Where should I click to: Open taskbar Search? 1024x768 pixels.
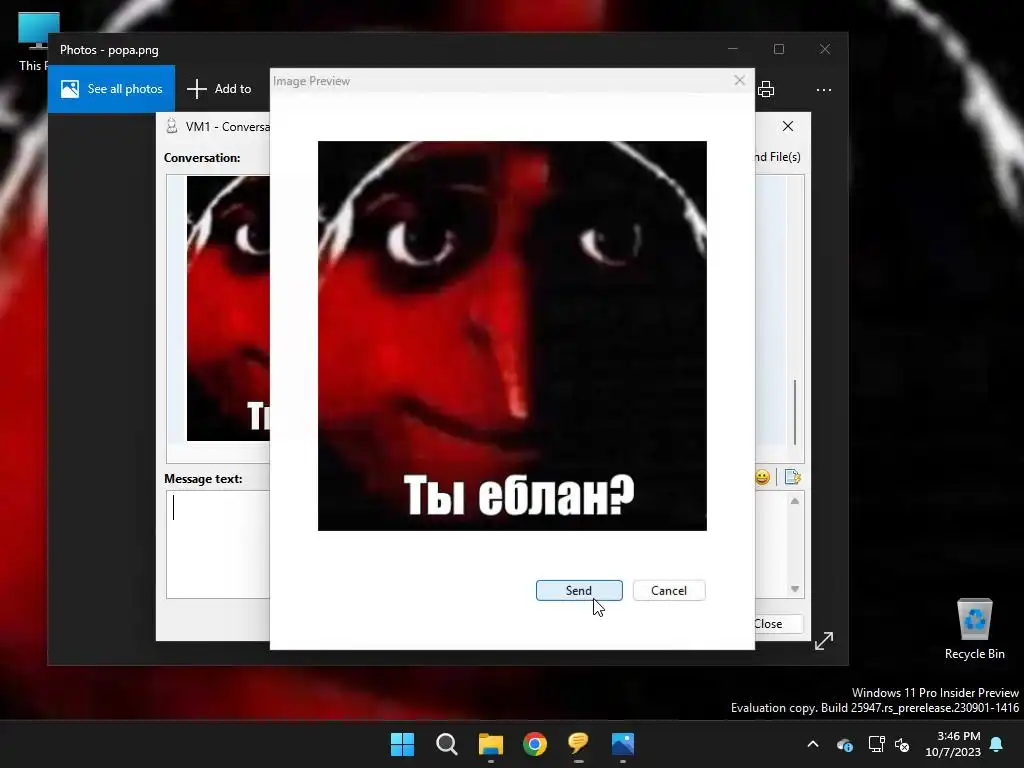pyautogui.click(x=447, y=744)
